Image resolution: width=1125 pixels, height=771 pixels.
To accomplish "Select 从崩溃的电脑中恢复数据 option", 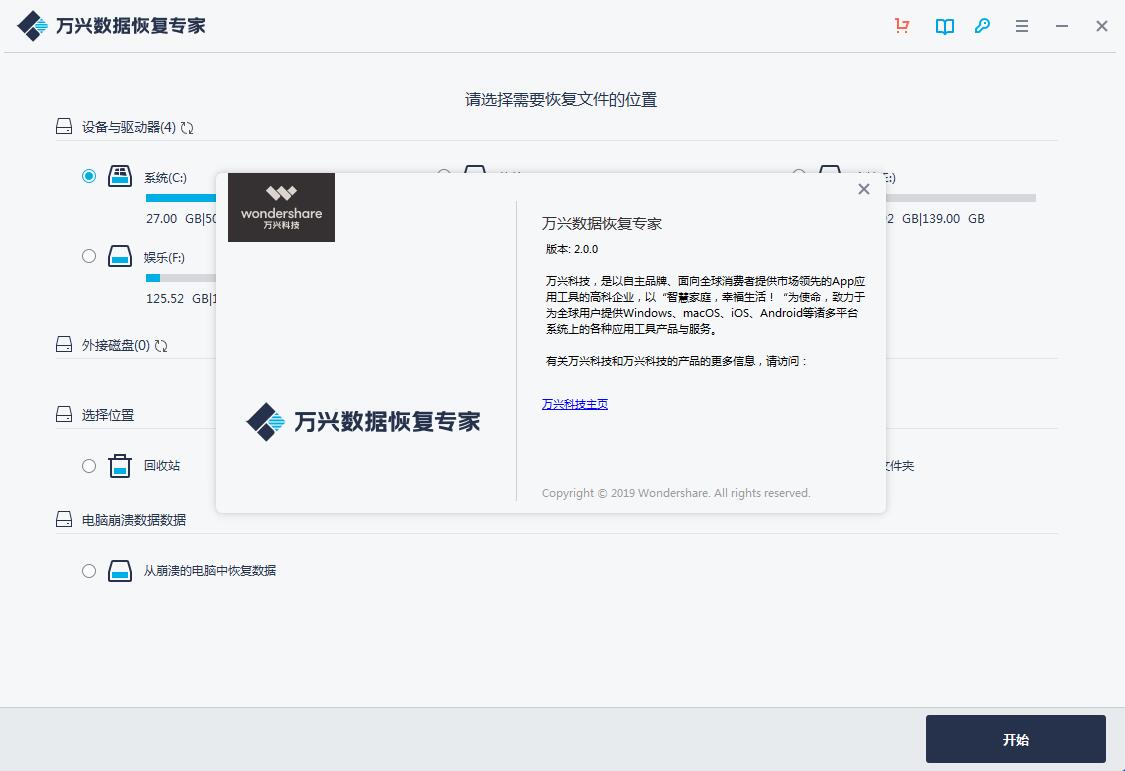I will [x=89, y=570].
